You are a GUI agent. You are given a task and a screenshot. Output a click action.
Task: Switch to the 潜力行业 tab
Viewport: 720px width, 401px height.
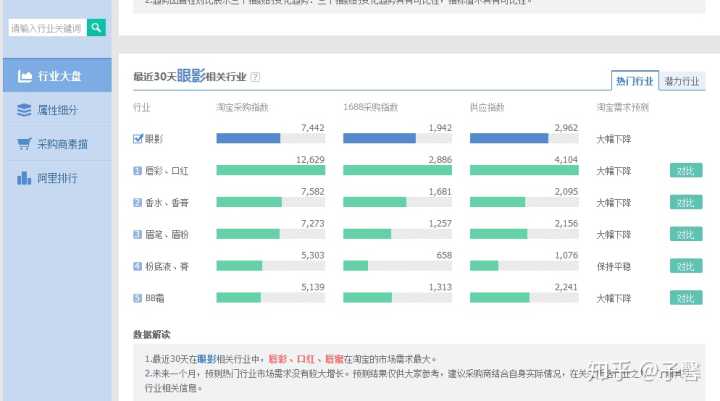681,81
